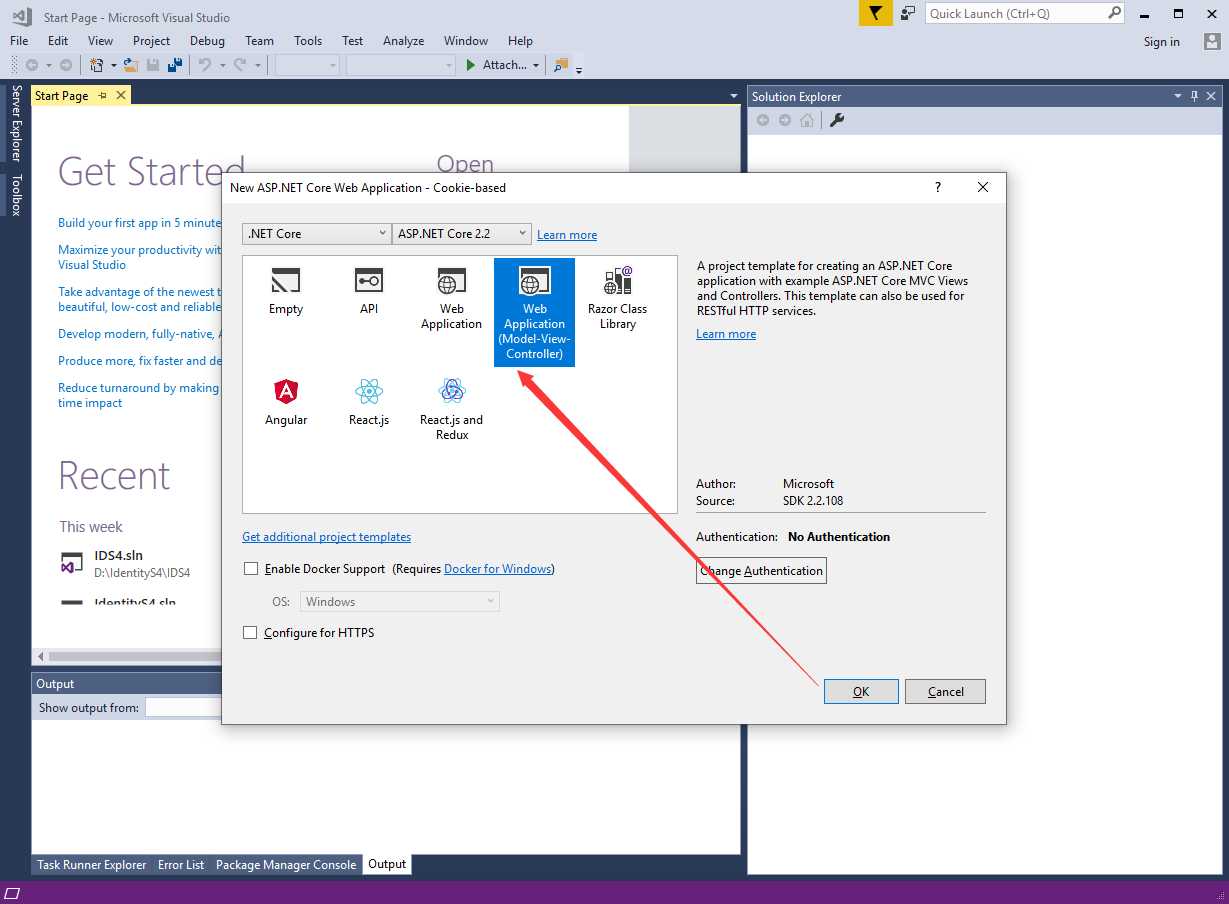Screen dimensions: 1229x904
Task: Click the Open File toolbar icon
Action: (x=130, y=65)
